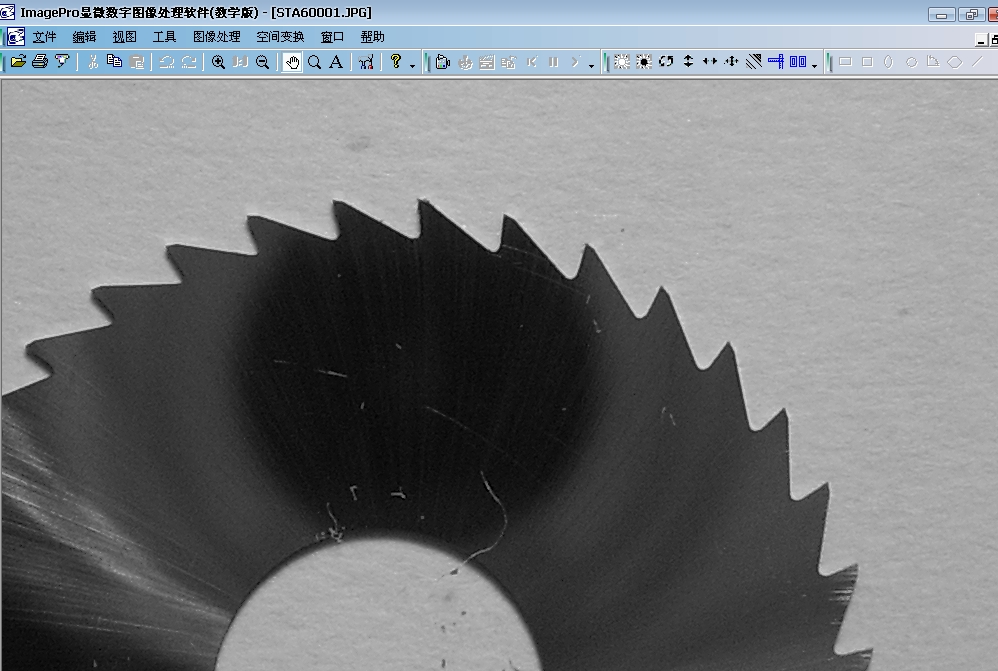Click the document system icon left of 文件

coord(16,37)
